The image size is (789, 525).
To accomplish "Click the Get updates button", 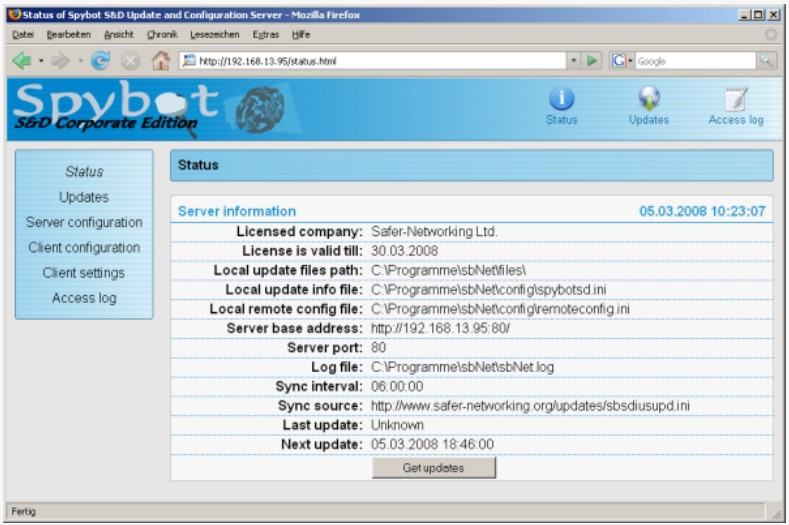I will [434, 468].
